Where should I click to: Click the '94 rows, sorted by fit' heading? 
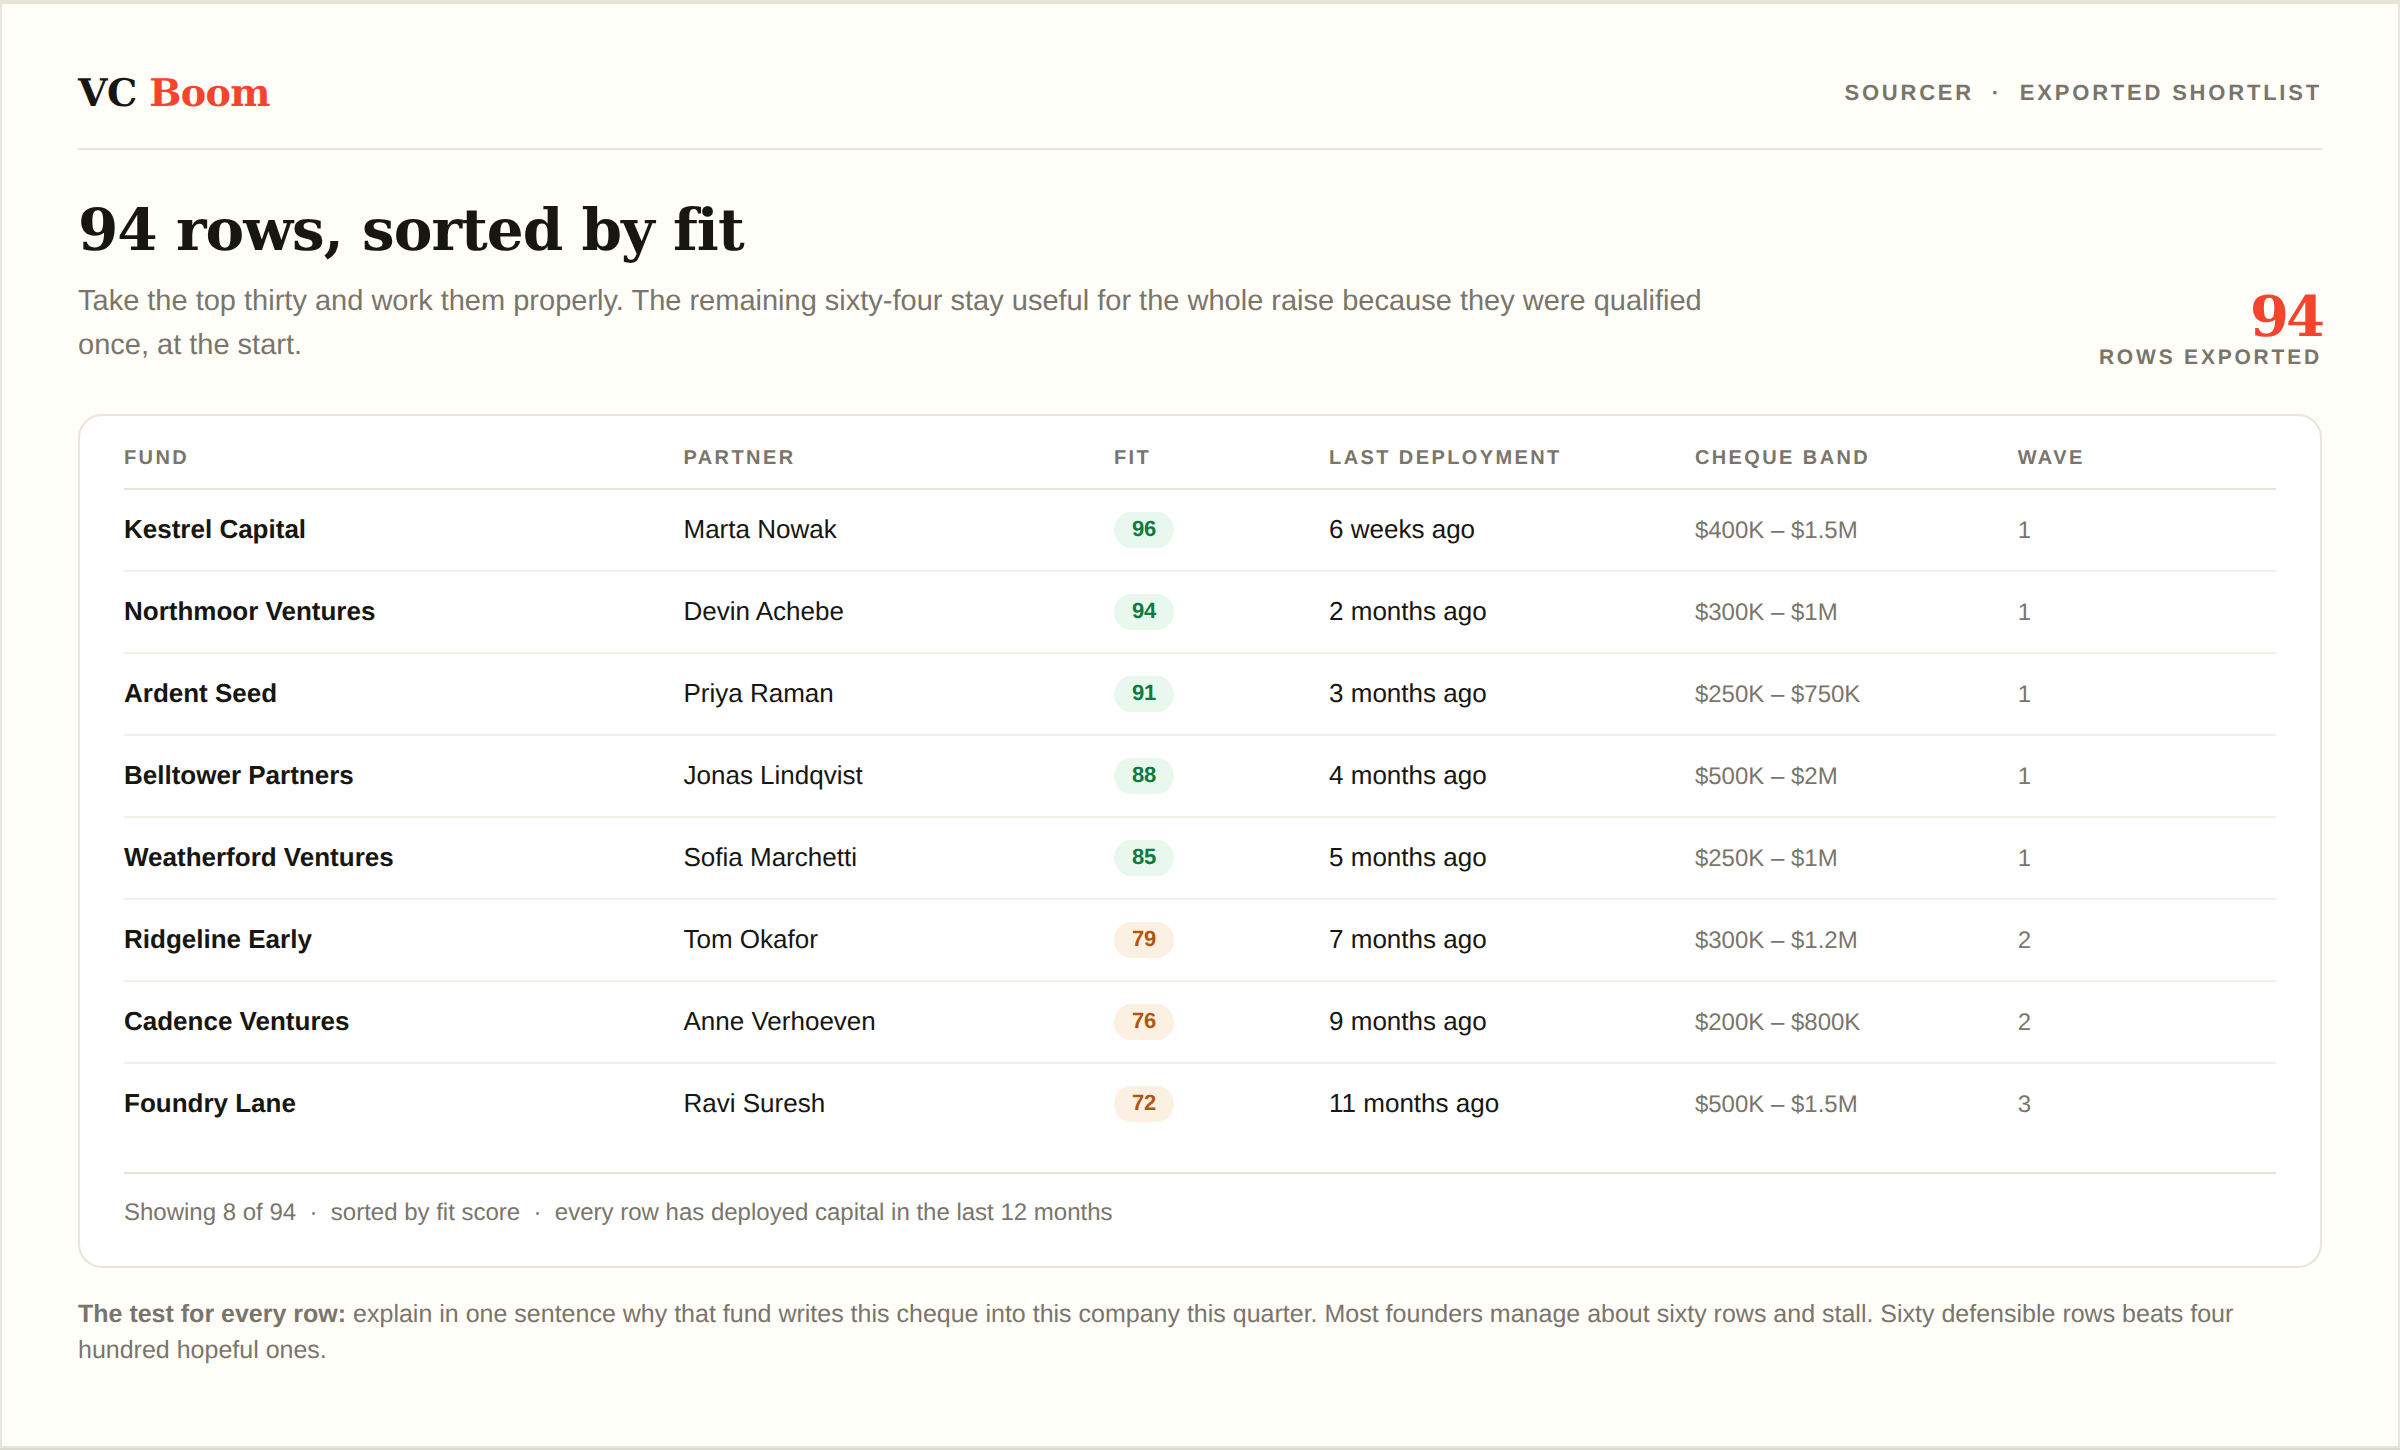click(411, 229)
